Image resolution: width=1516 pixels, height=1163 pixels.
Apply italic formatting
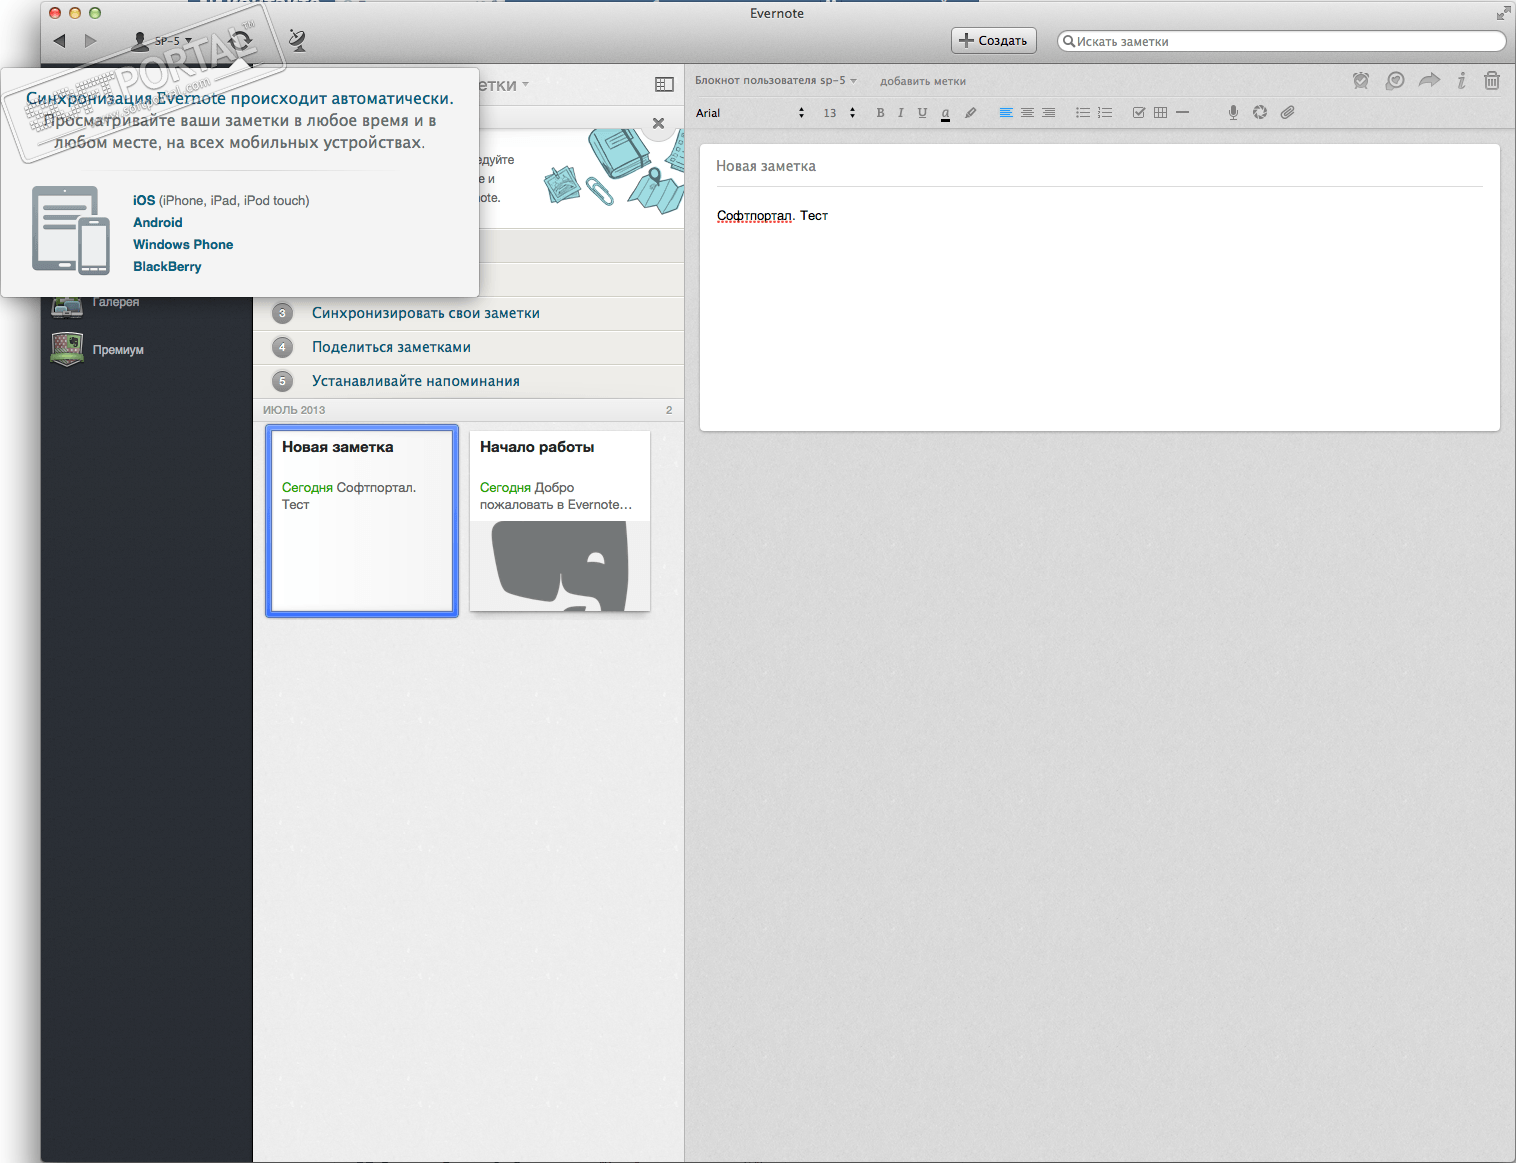click(901, 113)
